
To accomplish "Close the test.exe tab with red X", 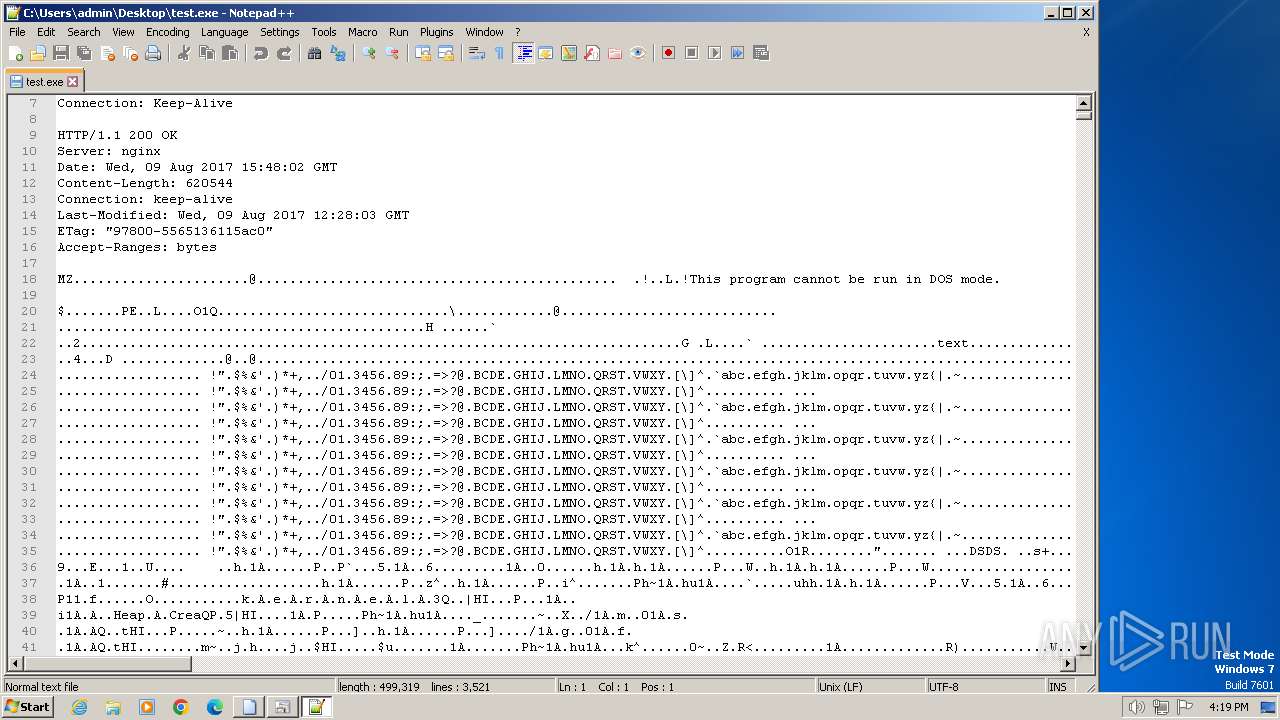I will coord(73,81).
